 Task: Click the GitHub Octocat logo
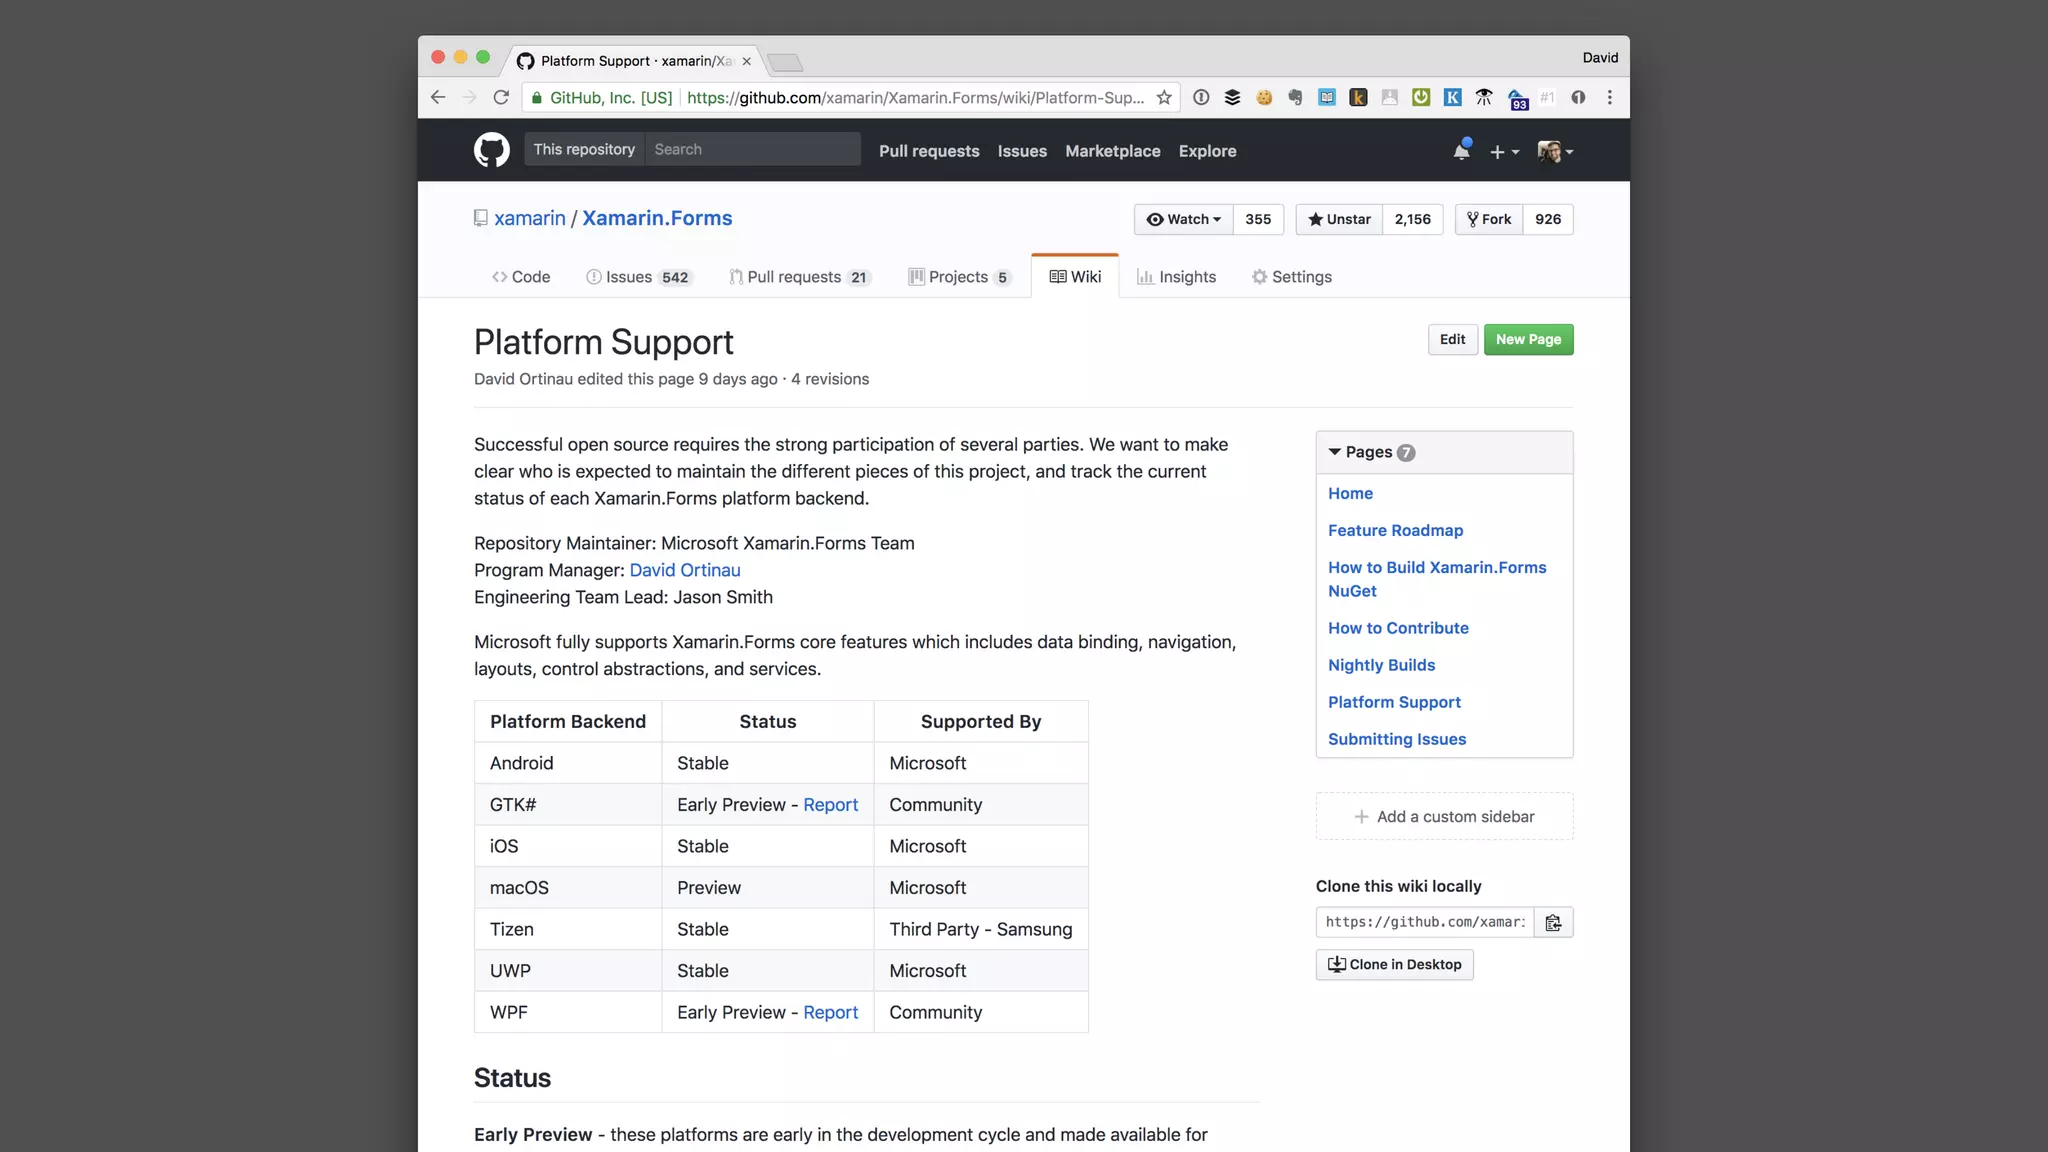click(491, 150)
